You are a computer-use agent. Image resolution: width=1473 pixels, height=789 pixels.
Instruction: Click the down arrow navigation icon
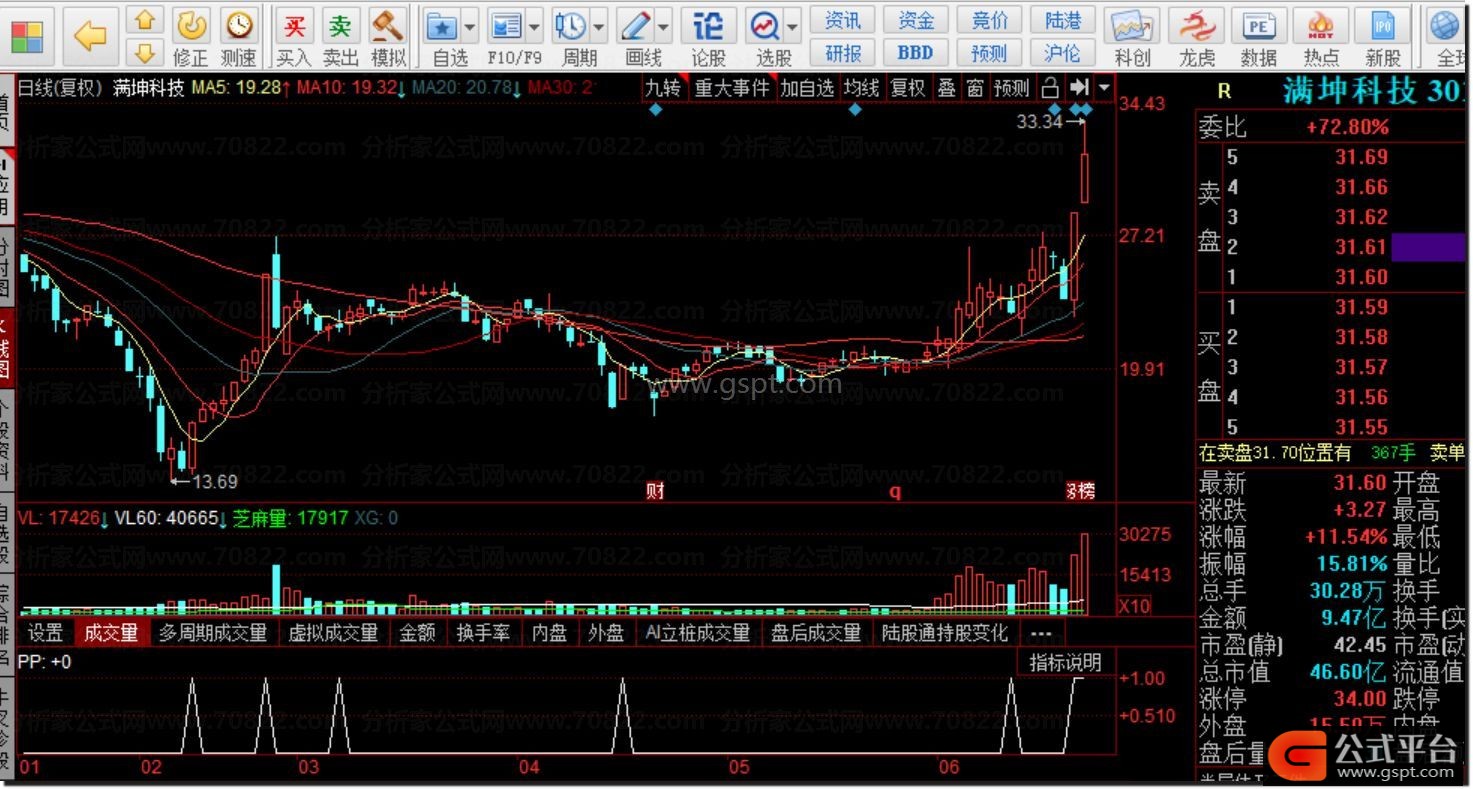[145, 52]
